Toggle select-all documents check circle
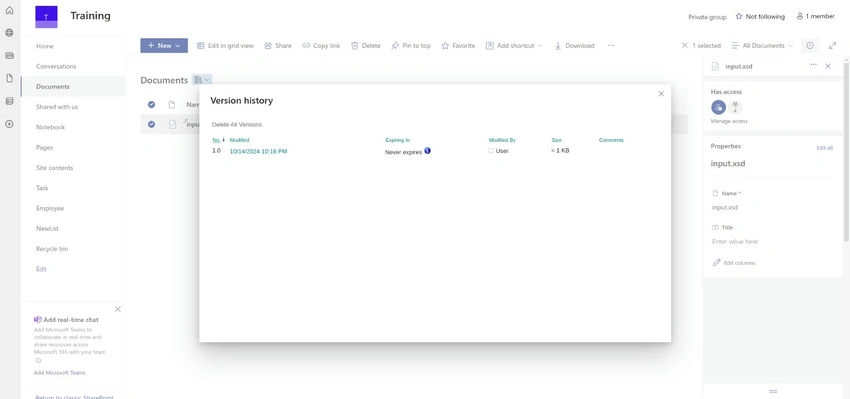 click(151, 104)
